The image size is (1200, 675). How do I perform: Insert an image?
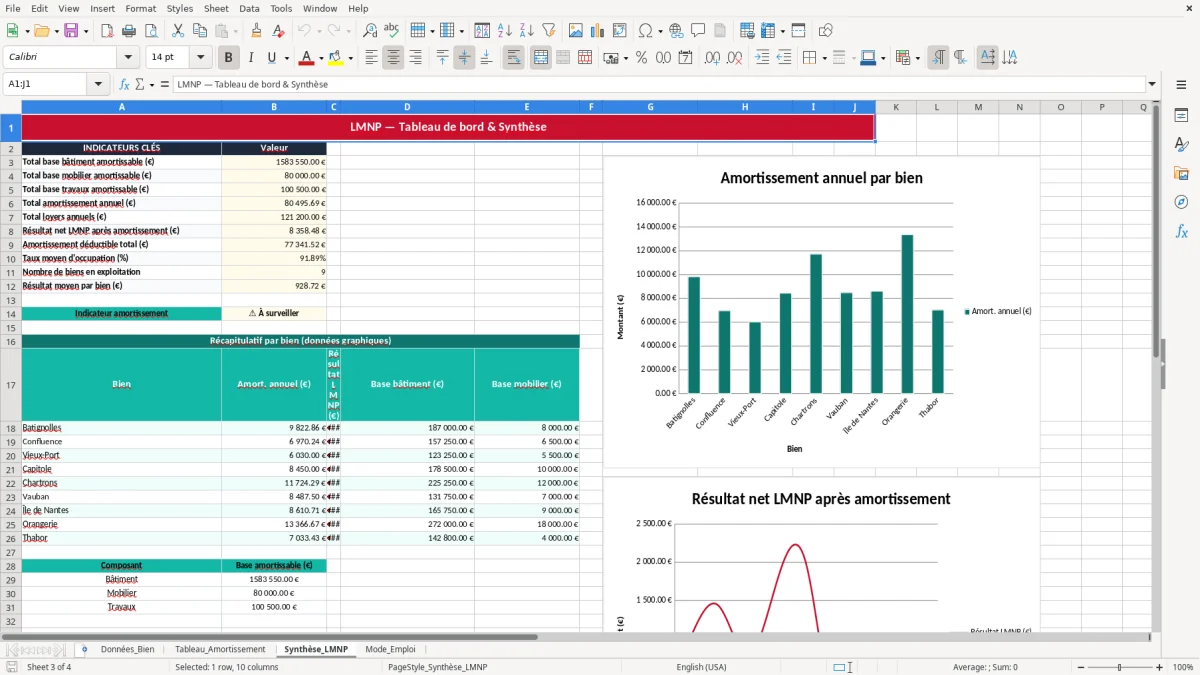576,31
